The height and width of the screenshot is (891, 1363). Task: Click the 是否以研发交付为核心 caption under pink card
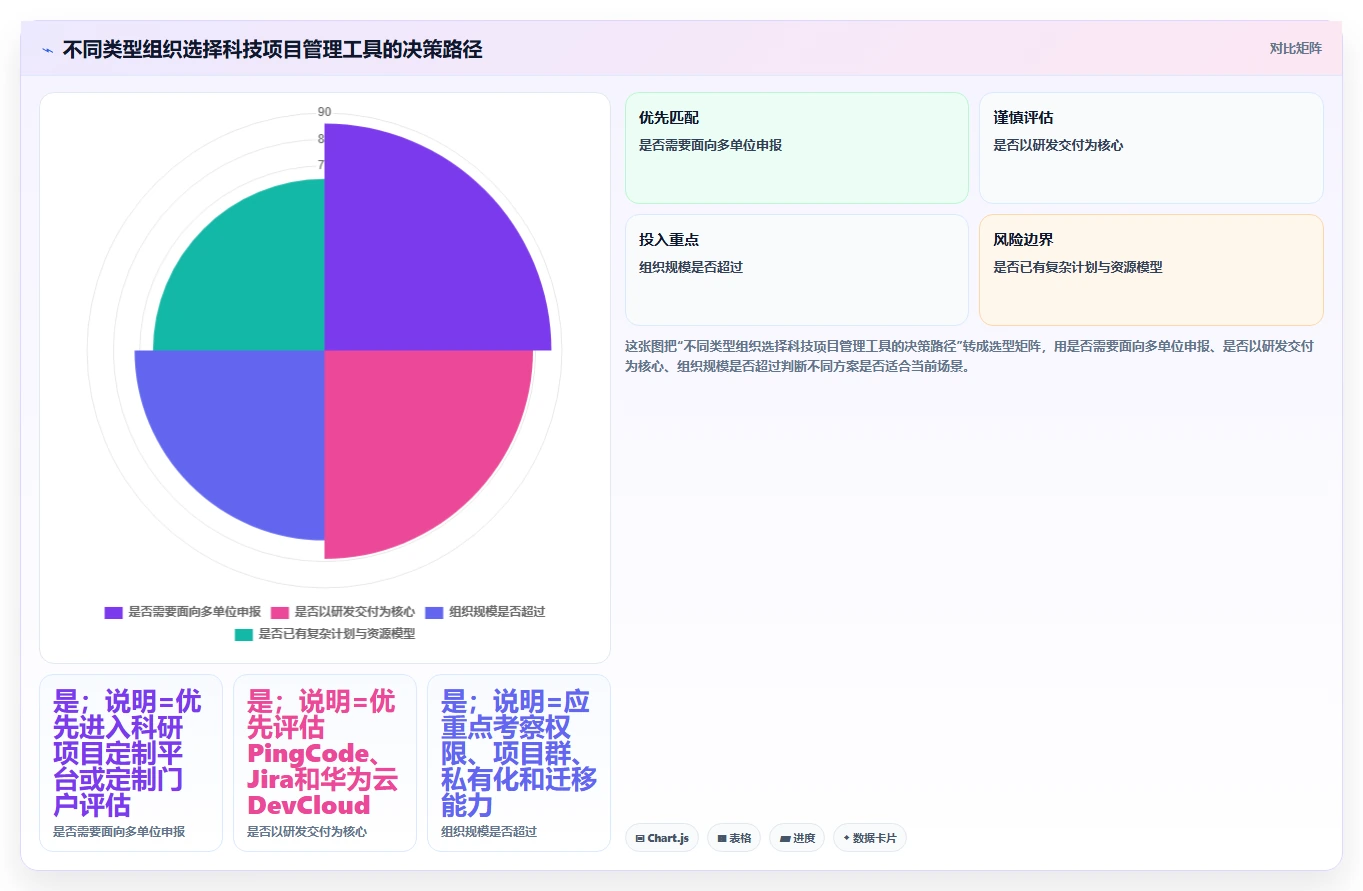307,832
